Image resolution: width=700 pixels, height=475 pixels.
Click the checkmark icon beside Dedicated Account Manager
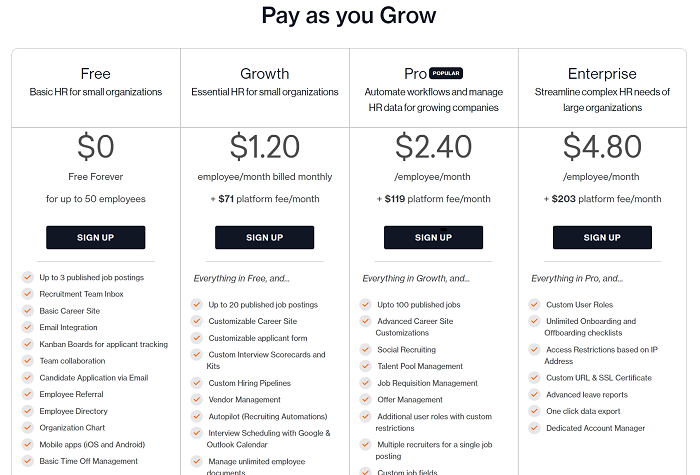534,428
